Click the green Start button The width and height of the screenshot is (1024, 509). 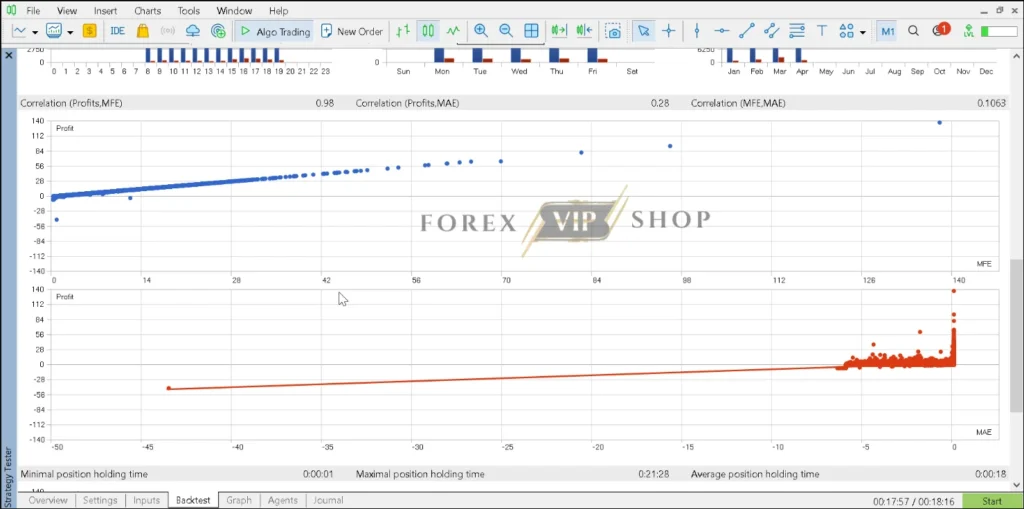(992, 501)
